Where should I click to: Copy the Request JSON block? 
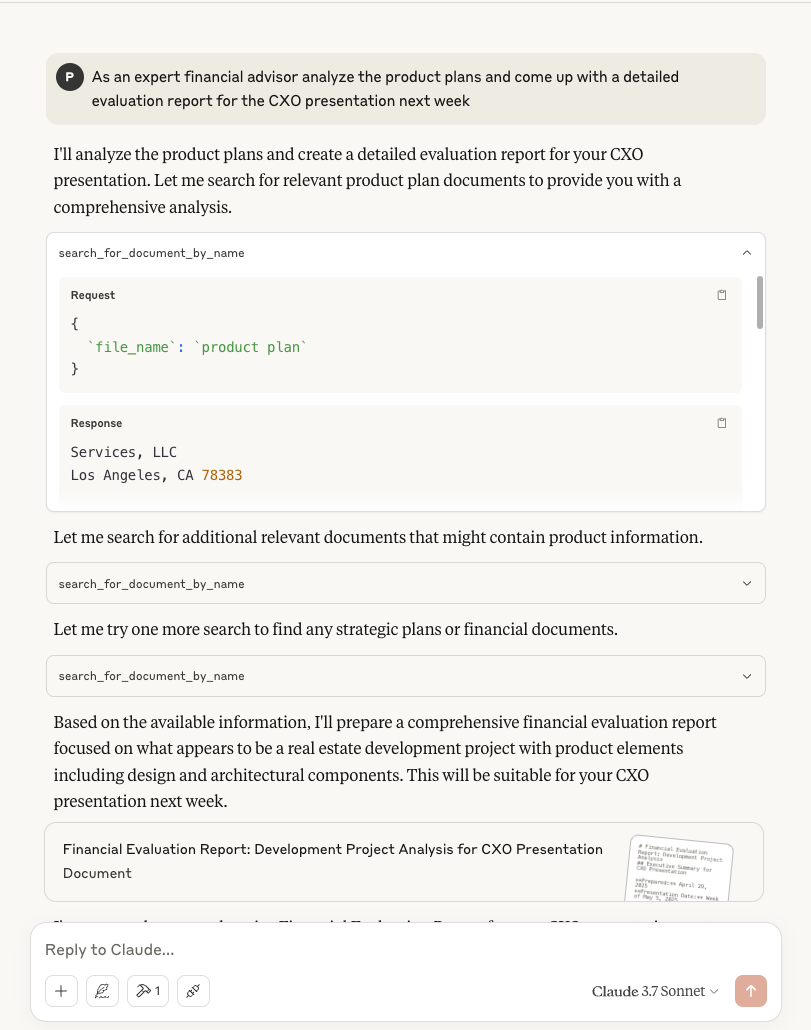(722, 295)
